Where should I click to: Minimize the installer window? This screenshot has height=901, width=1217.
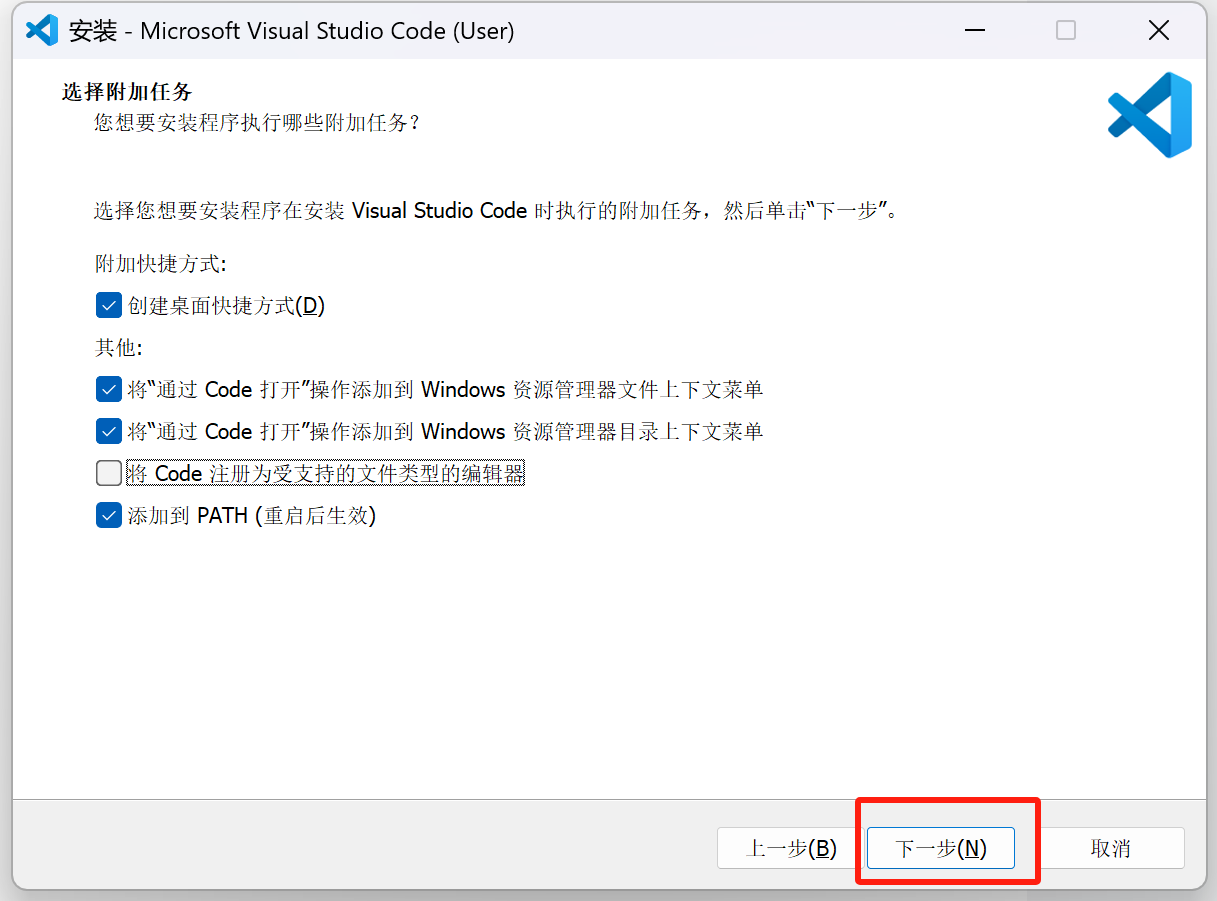tap(974, 30)
